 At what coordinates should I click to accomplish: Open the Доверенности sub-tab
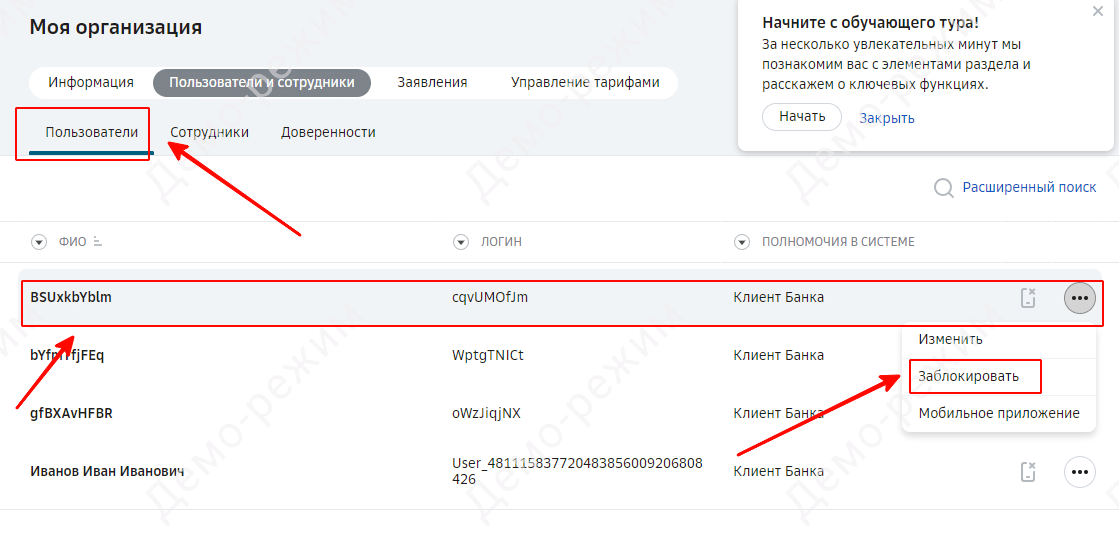coord(328,132)
